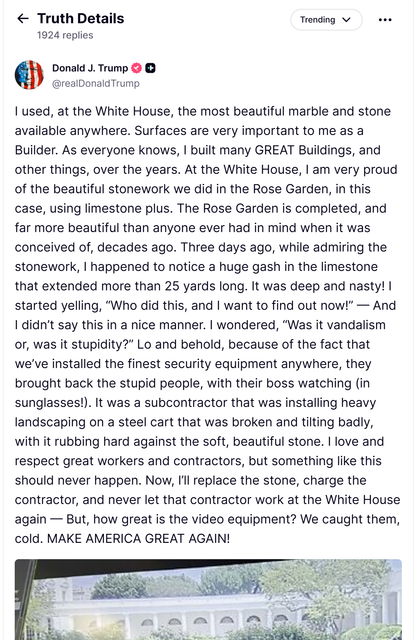This screenshot has height=640, width=419.
Task: Open the flag-pattern profile avatar
Action: coord(29,75)
